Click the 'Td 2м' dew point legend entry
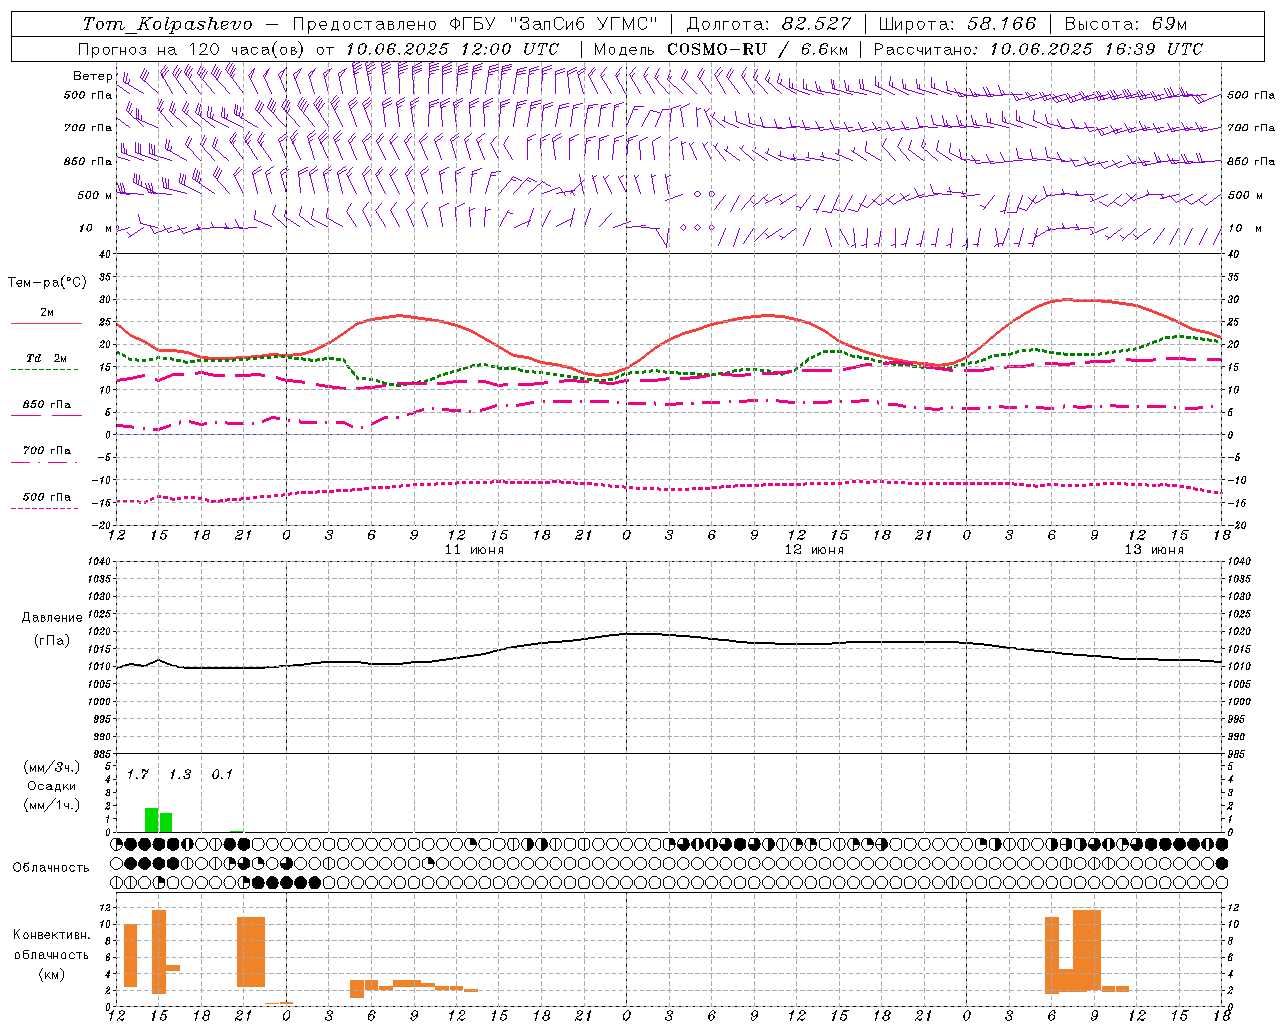The width and height of the screenshot is (1280, 1024). [46, 358]
